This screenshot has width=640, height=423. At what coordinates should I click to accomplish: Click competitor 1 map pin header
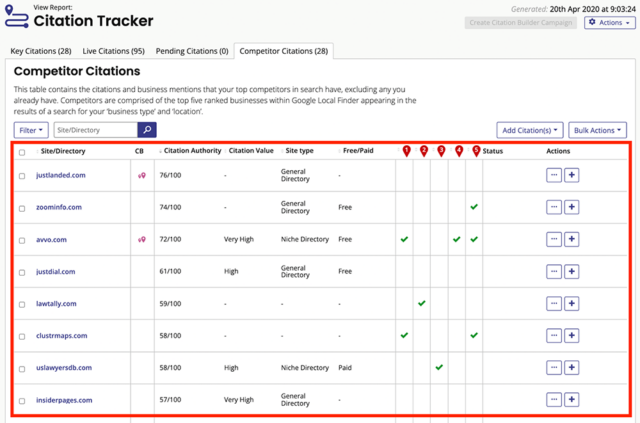pyautogui.click(x=406, y=151)
